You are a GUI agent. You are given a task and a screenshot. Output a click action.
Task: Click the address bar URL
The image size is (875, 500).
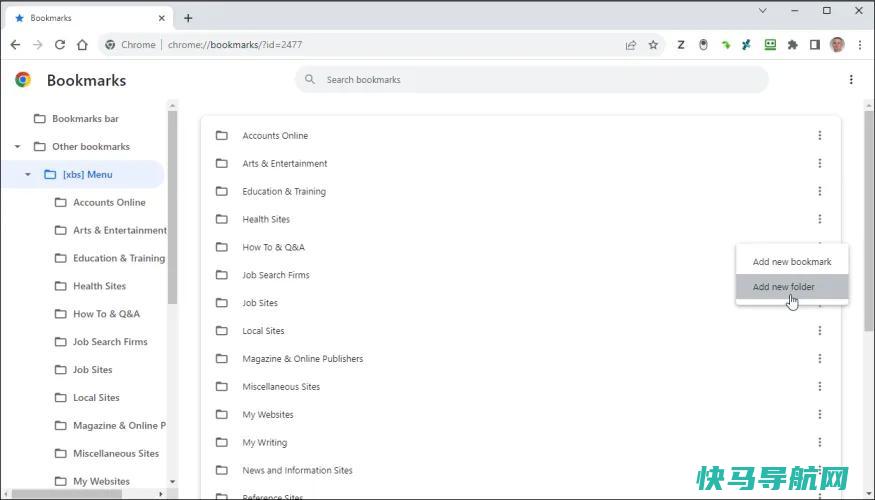[x=234, y=45]
